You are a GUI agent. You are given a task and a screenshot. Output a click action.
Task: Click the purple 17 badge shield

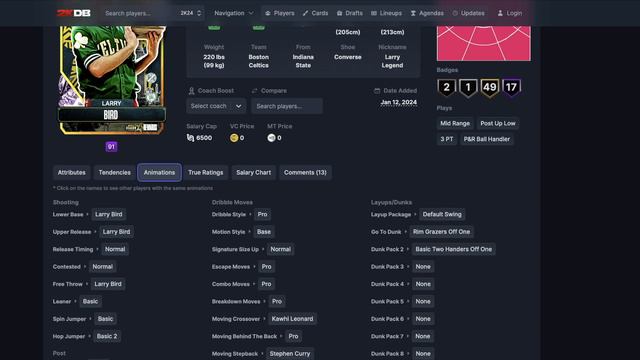(x=511, y=88)
